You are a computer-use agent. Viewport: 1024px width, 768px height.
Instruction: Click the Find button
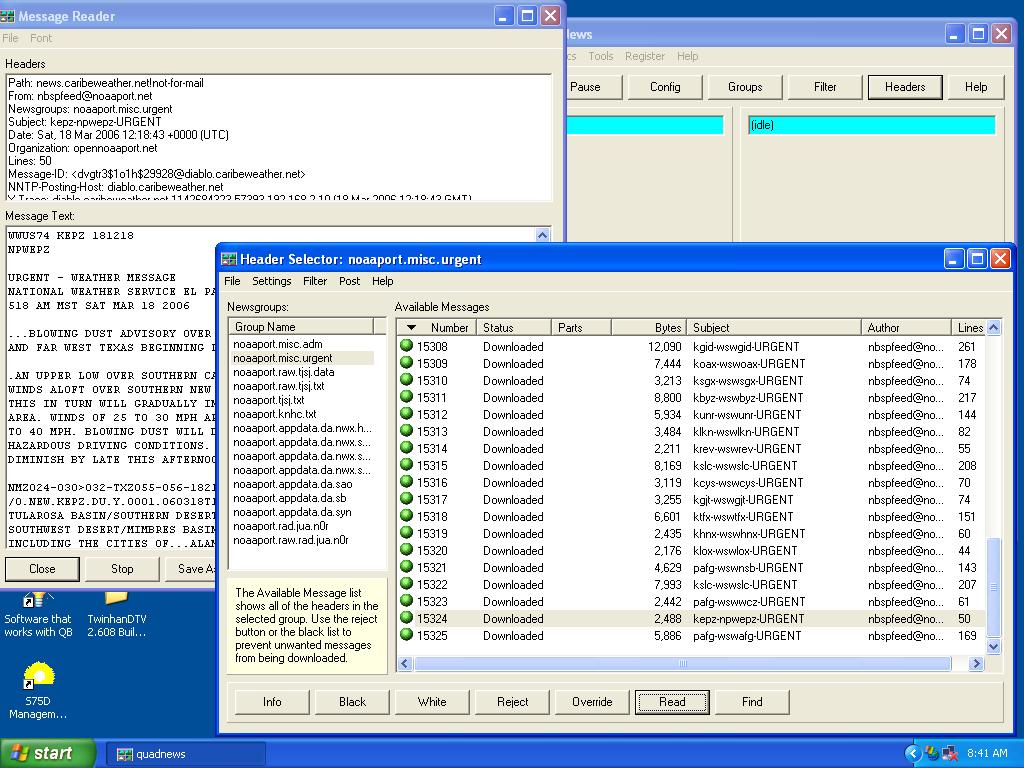pos(752,702)
